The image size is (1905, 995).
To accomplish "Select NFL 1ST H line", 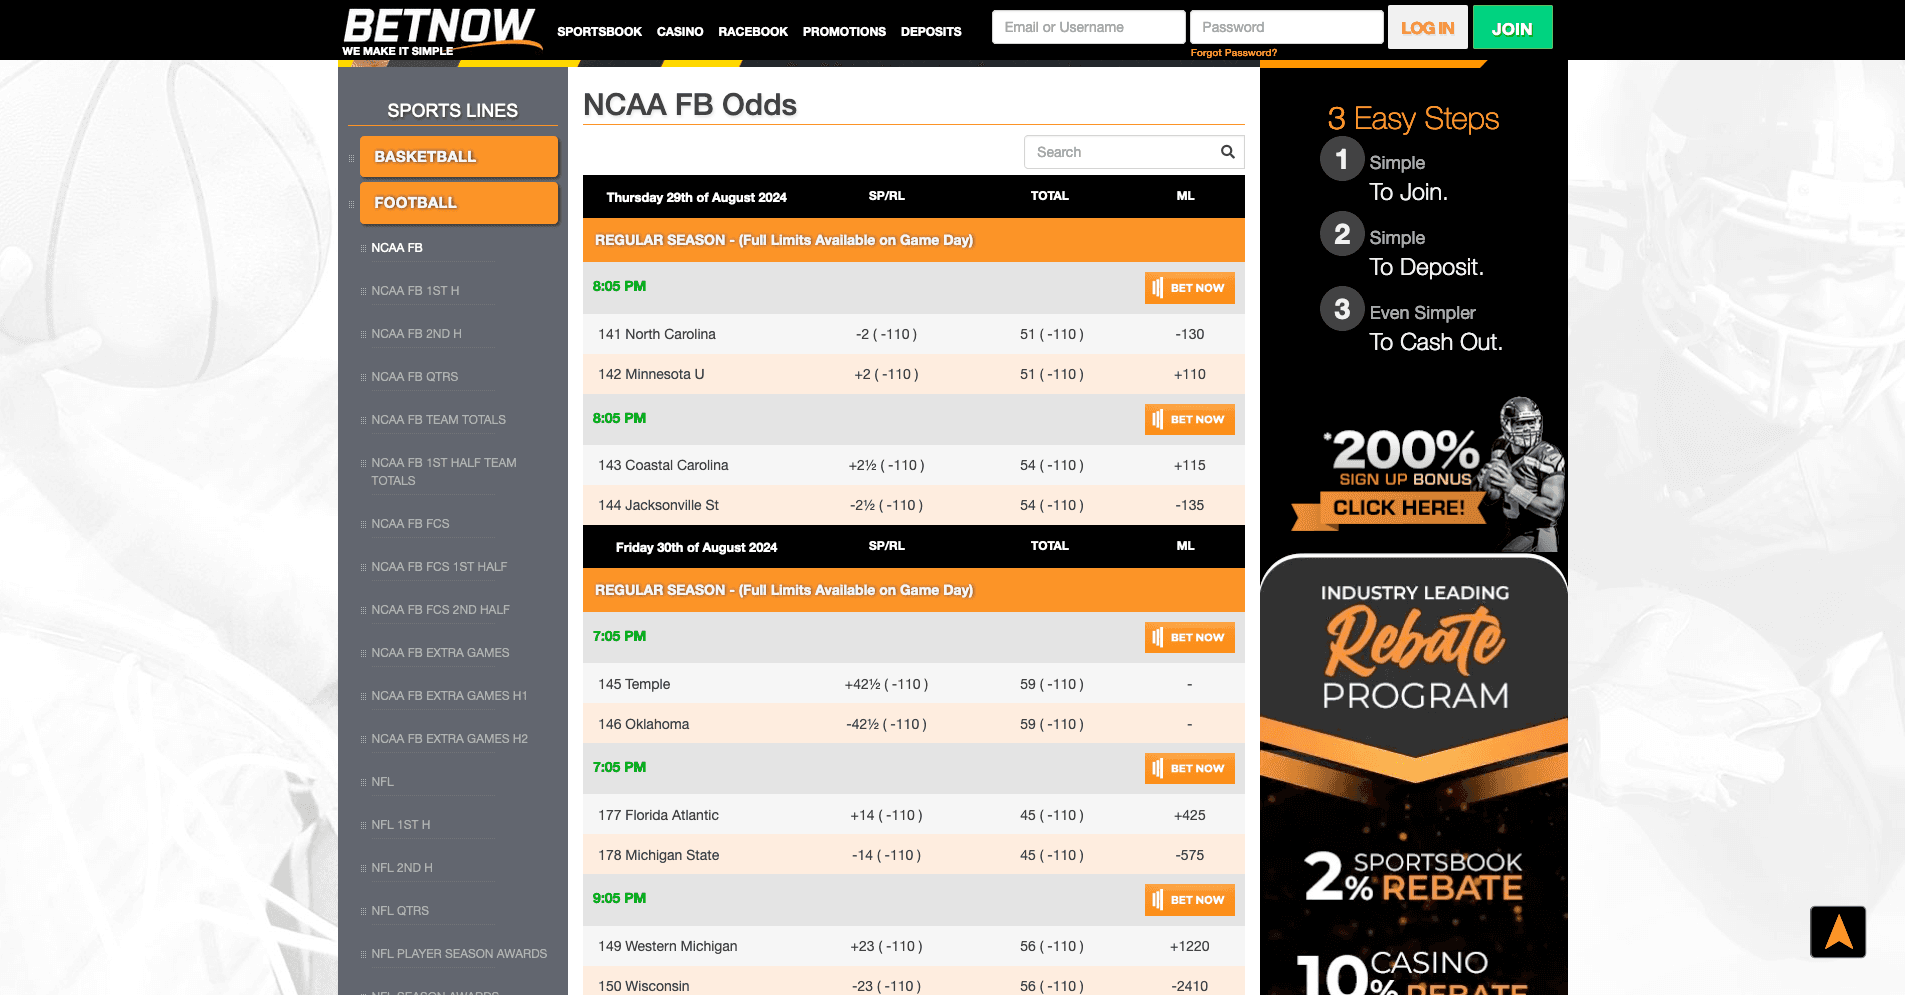I will [400, 825].
